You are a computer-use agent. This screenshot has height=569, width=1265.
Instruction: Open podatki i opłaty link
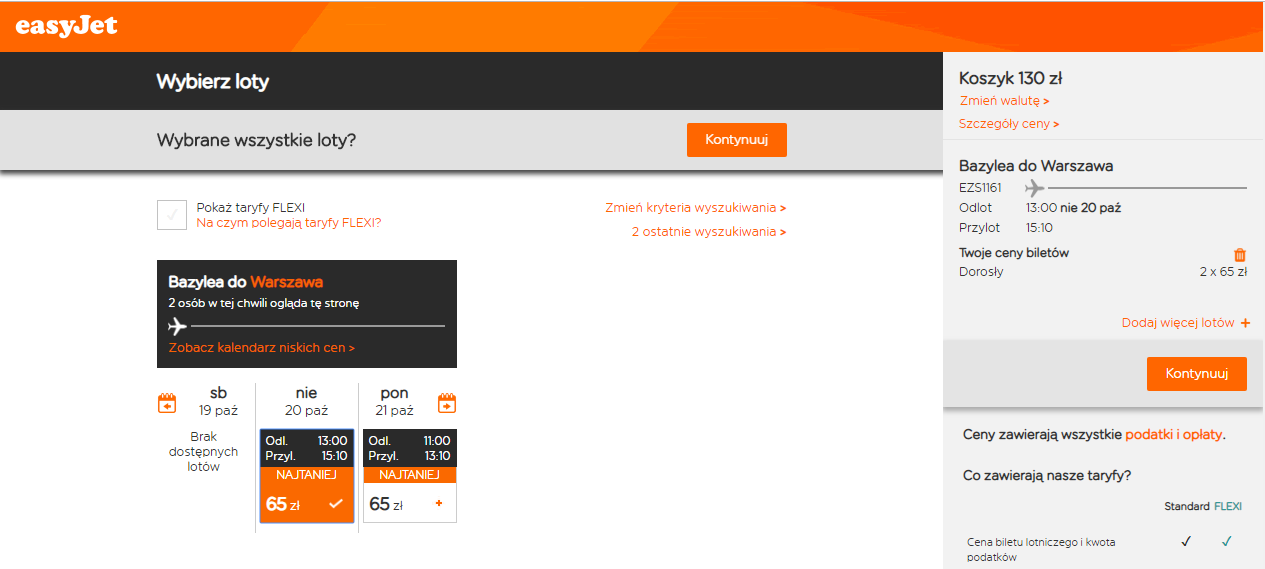tap(1173, 435)
